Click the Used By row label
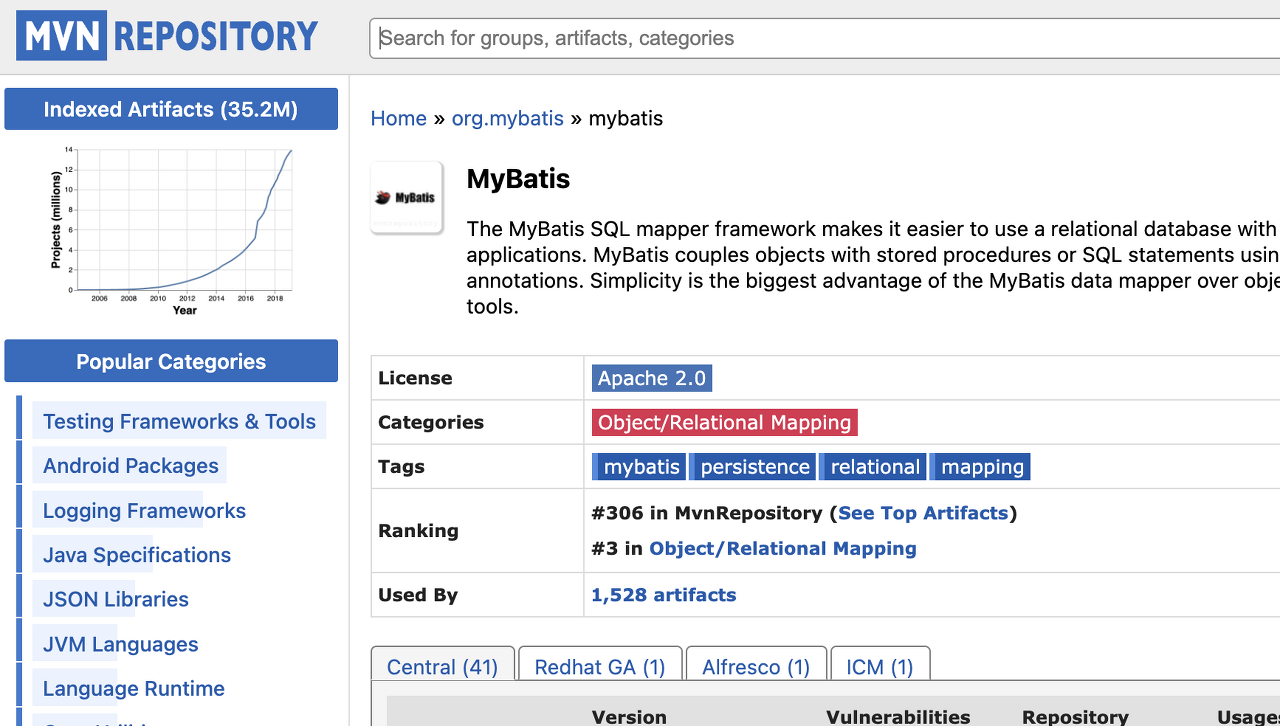 tap(418, 594)
